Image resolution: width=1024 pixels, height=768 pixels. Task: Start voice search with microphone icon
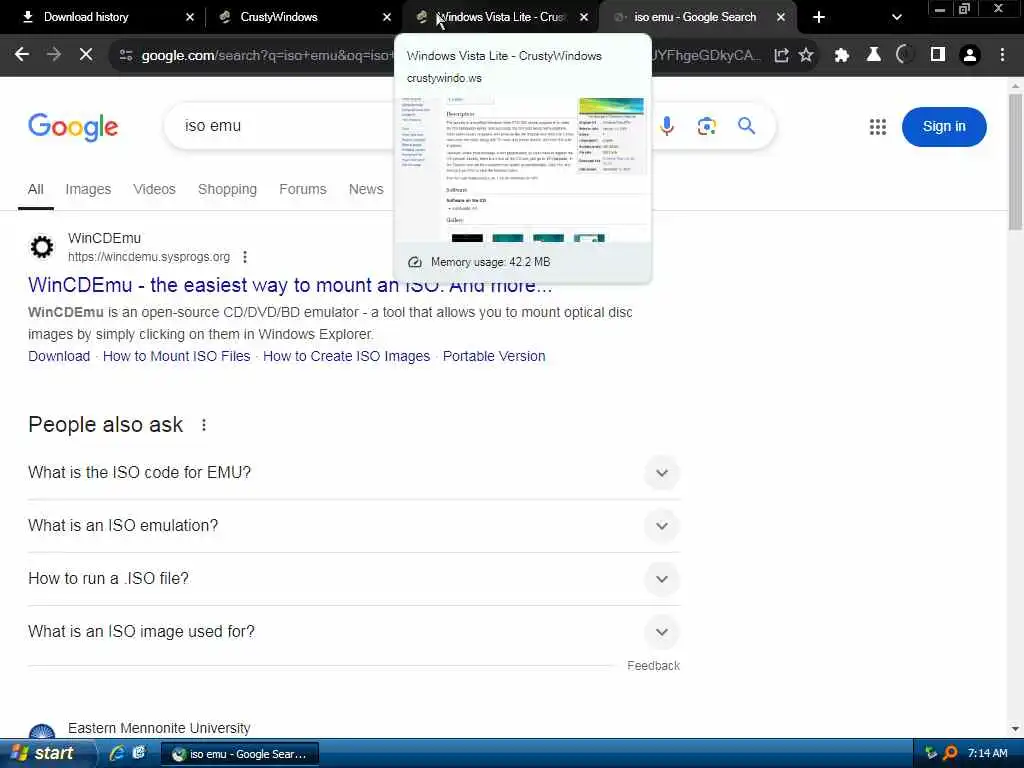(667, 126)
